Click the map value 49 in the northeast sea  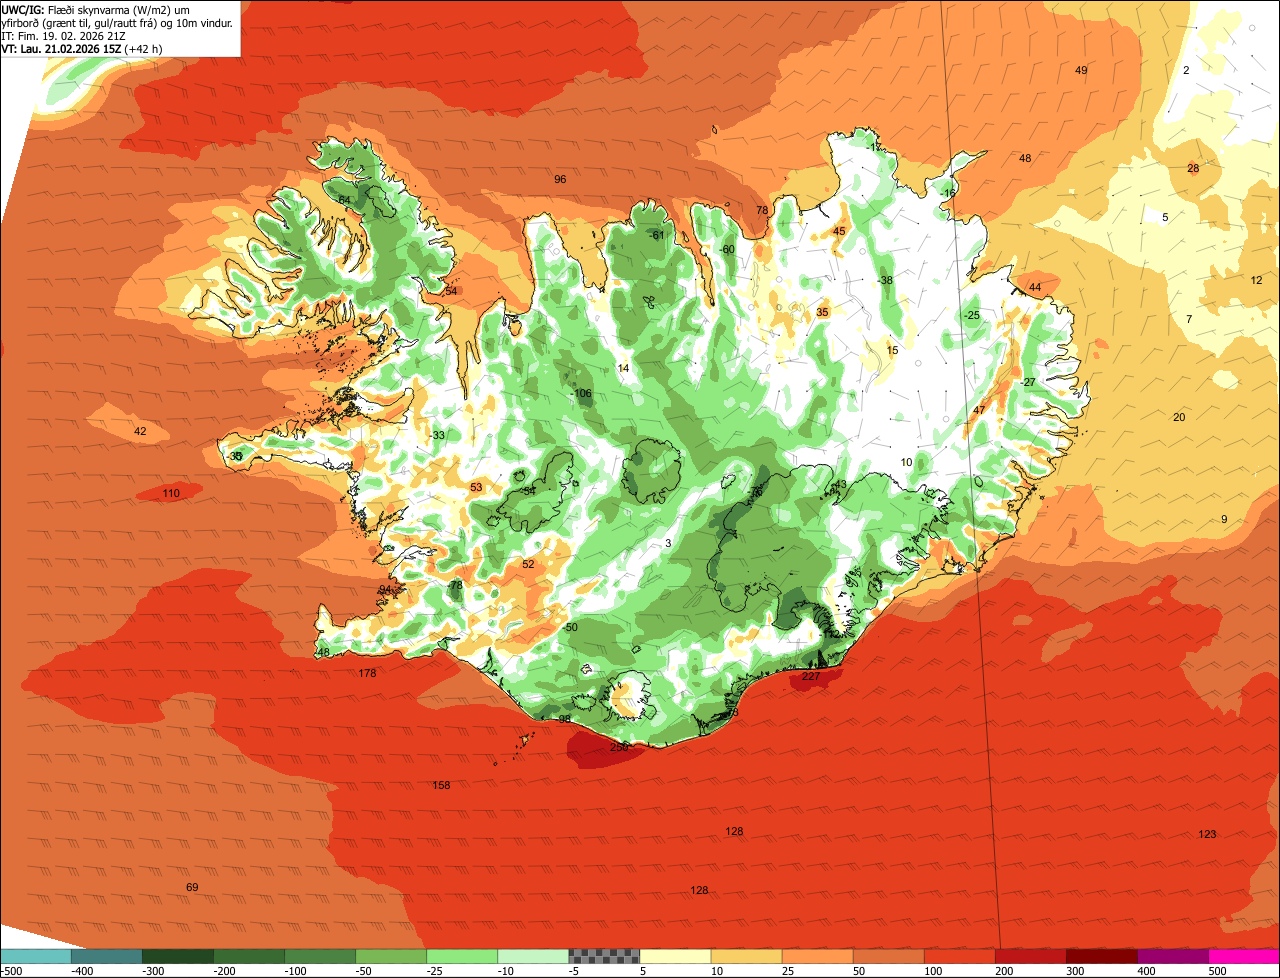coord(1081,70)
